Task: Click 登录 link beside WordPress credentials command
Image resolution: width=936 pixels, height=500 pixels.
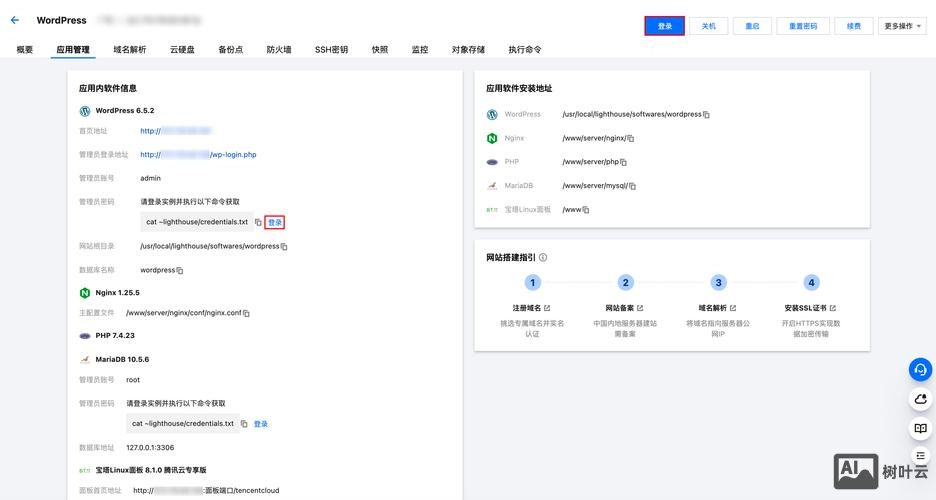Action: click(x=275, y=223)
